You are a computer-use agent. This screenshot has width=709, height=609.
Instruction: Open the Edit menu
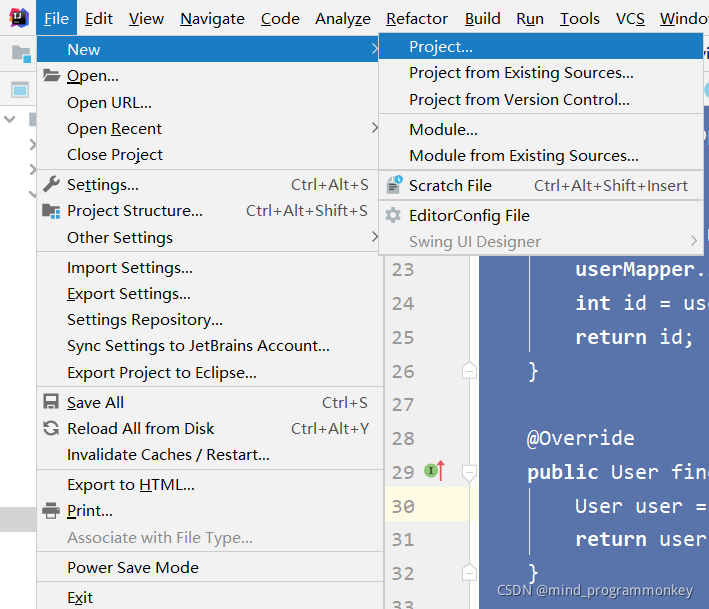tap(99, 19)
